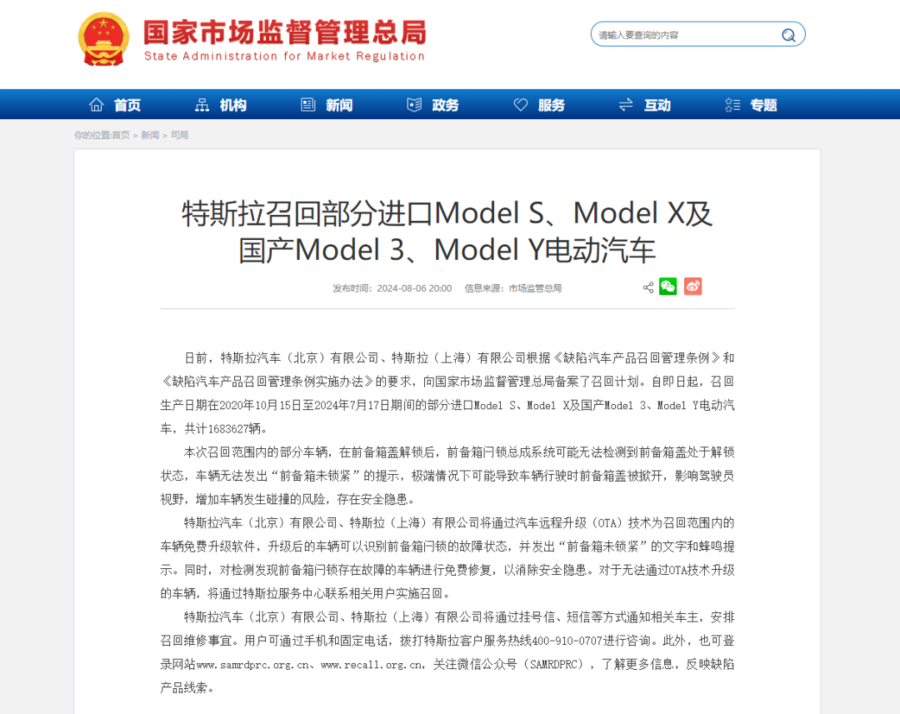Click the icon beside 专题
The width and height of the screenshot is (900, 714).
point(733,105)
